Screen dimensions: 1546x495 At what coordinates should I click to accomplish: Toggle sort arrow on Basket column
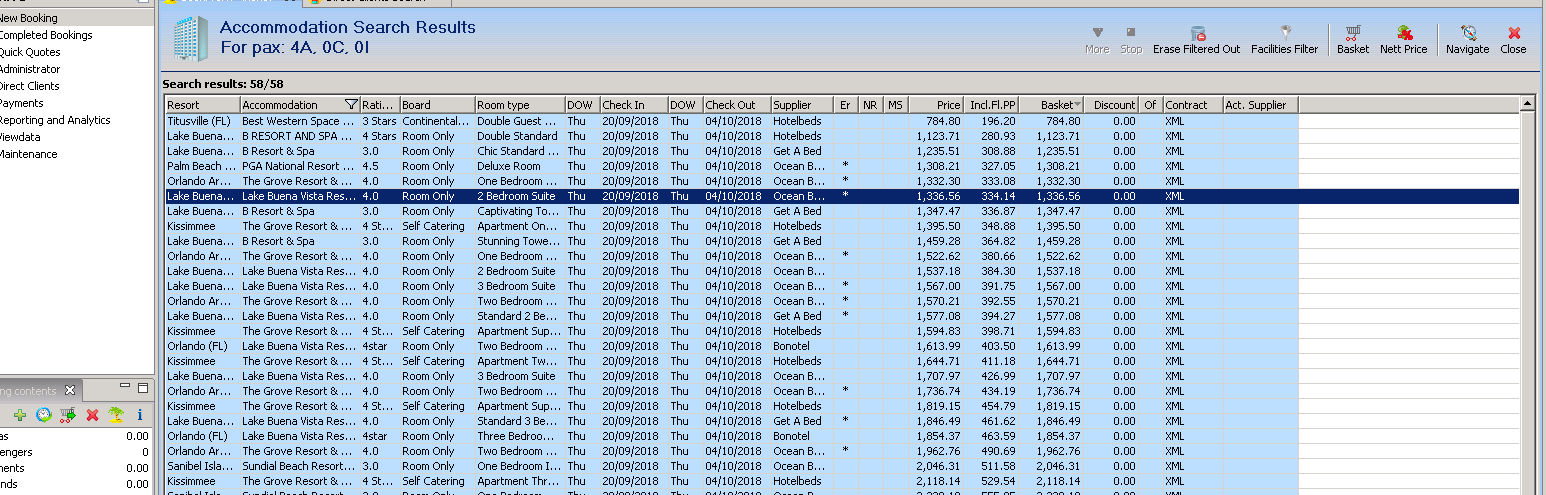click(x=1076, y=105)
